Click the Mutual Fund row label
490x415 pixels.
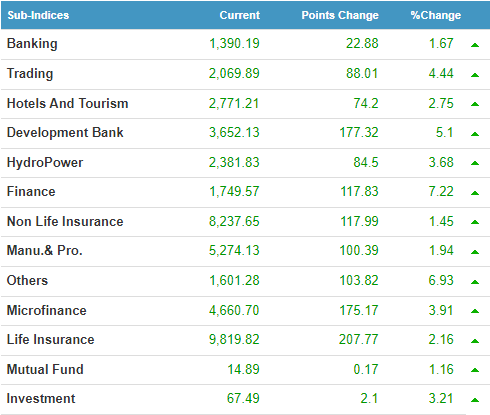point(45,369)
